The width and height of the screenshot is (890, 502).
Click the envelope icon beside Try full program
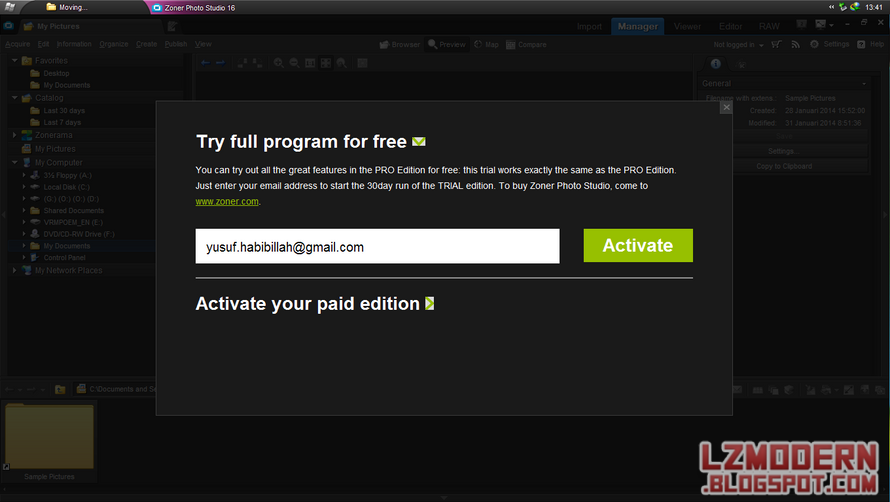419,141
